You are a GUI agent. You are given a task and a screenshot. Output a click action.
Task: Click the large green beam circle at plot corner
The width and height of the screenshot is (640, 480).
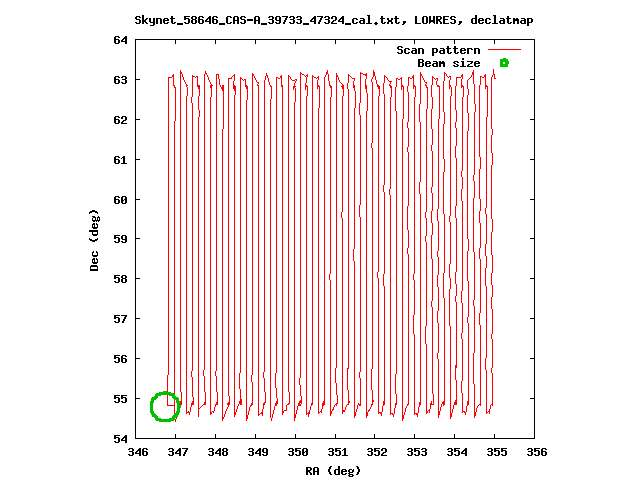coord(165,407)
